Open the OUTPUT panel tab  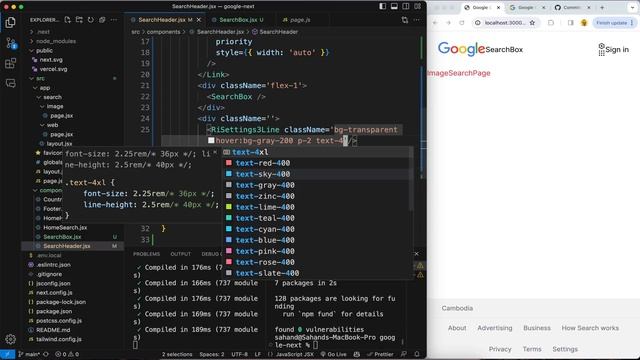[x=180, y=254]
